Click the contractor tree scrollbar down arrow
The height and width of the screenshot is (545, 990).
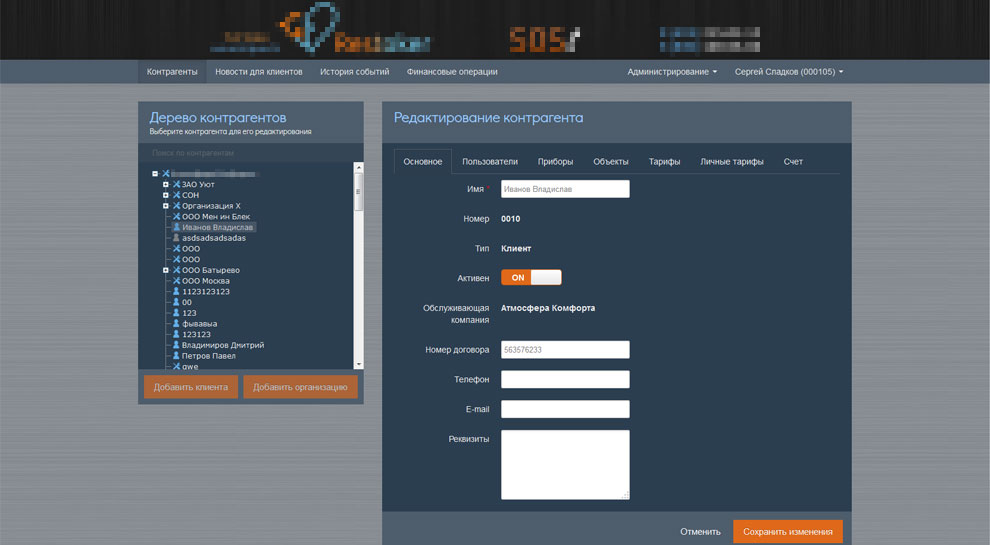click(358, 365)
